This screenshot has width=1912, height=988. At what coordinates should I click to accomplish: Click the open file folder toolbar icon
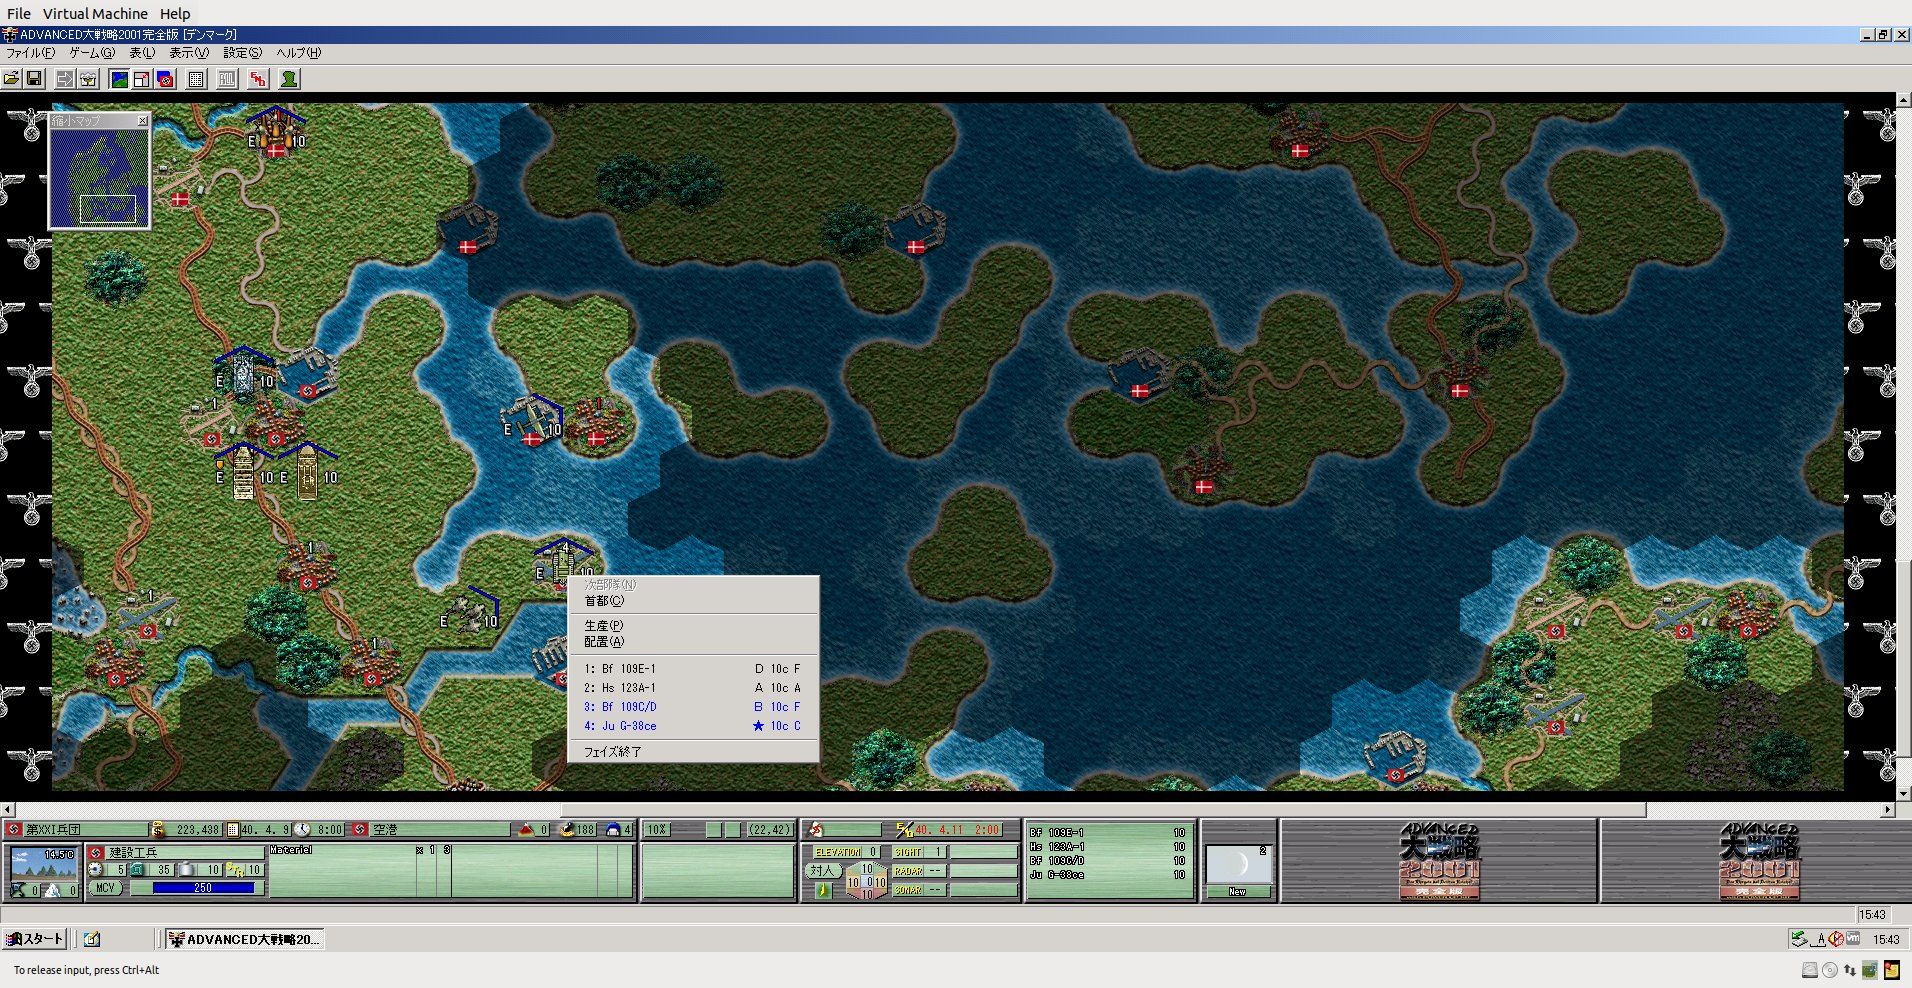[x=11, y=79]
